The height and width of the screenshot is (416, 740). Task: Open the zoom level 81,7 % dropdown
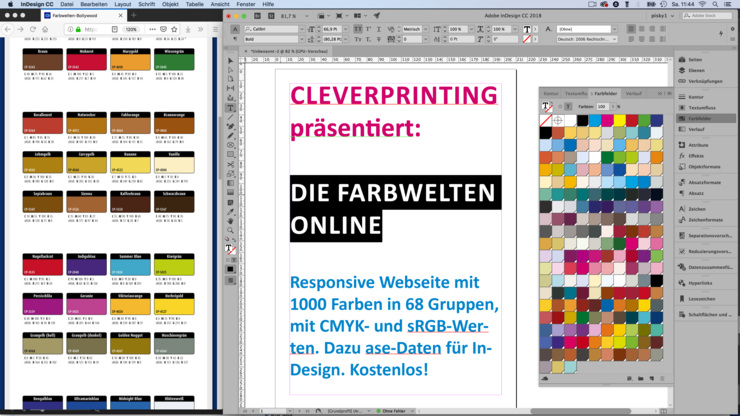pos(307,16)
